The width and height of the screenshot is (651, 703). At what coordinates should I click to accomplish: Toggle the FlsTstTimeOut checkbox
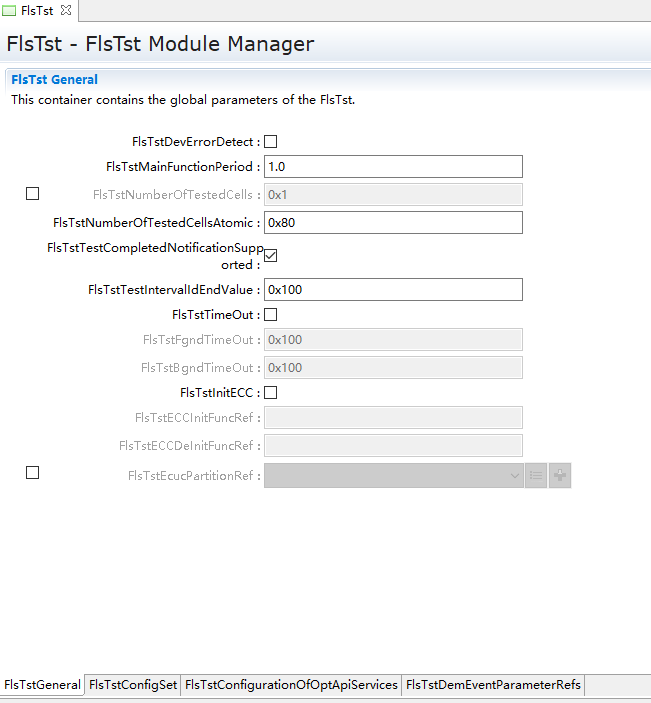click(270, 315)
